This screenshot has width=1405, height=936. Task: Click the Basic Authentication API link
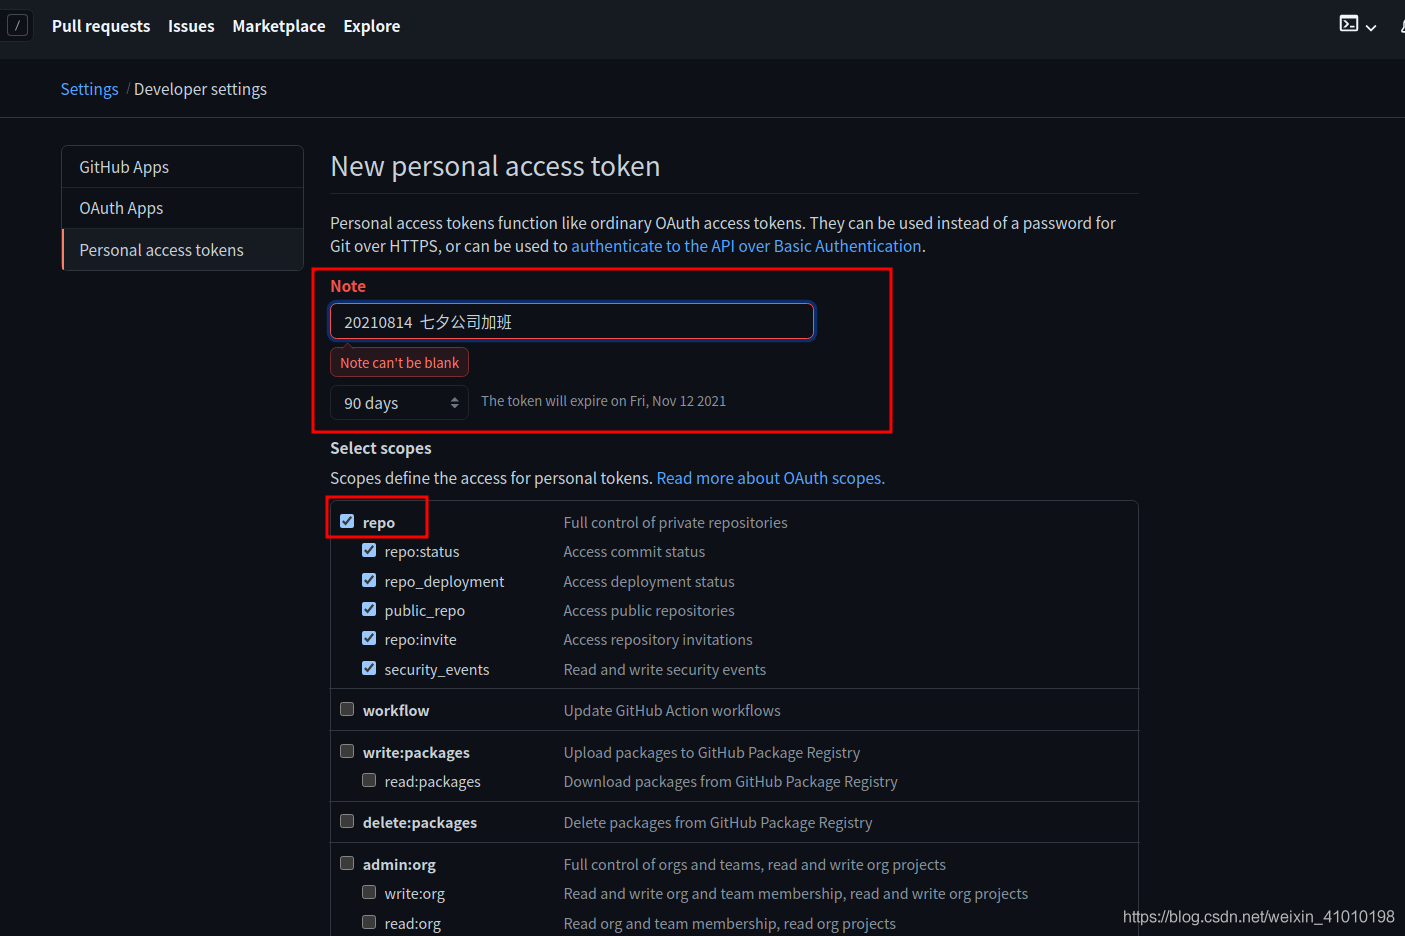click(746, 246)
